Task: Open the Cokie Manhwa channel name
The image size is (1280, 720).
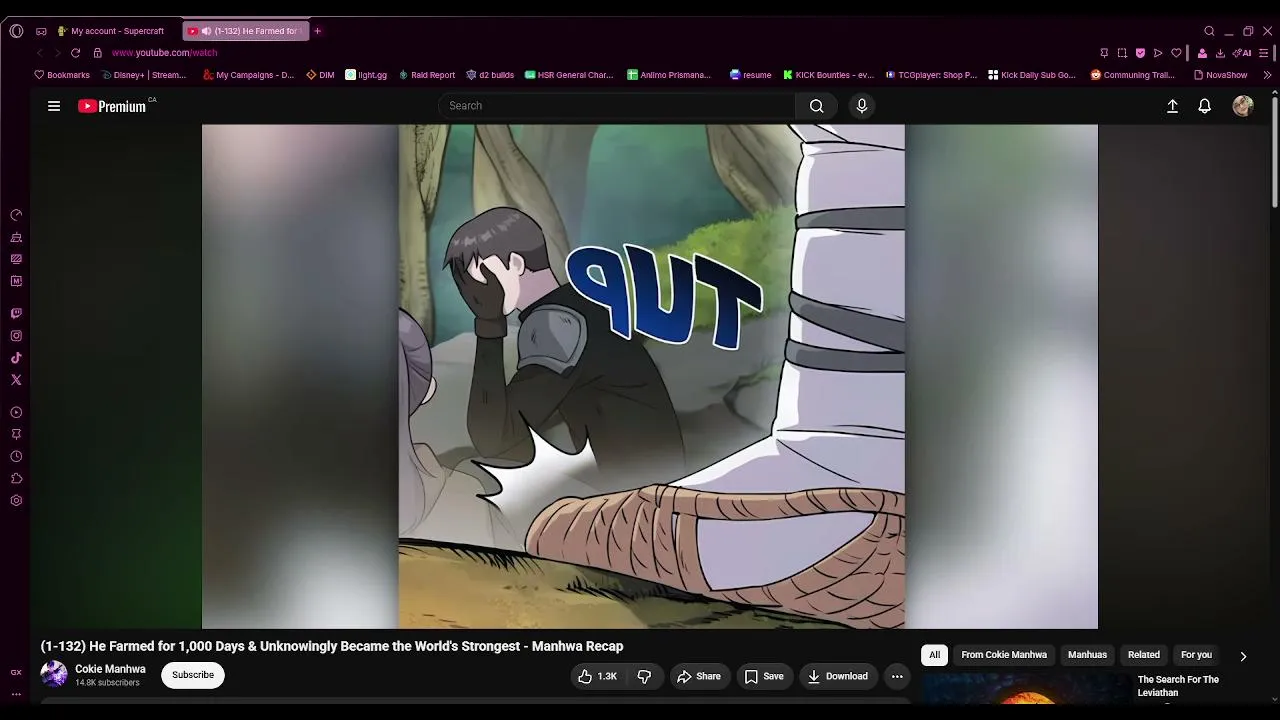Action: pos(110,669)
